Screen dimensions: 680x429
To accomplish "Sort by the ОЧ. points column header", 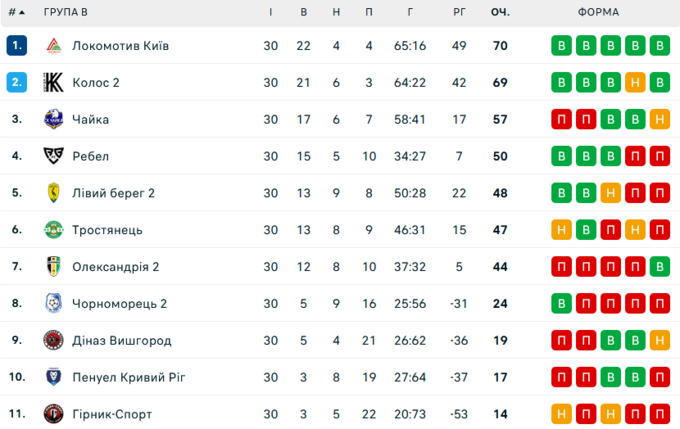I will point(500,12).
